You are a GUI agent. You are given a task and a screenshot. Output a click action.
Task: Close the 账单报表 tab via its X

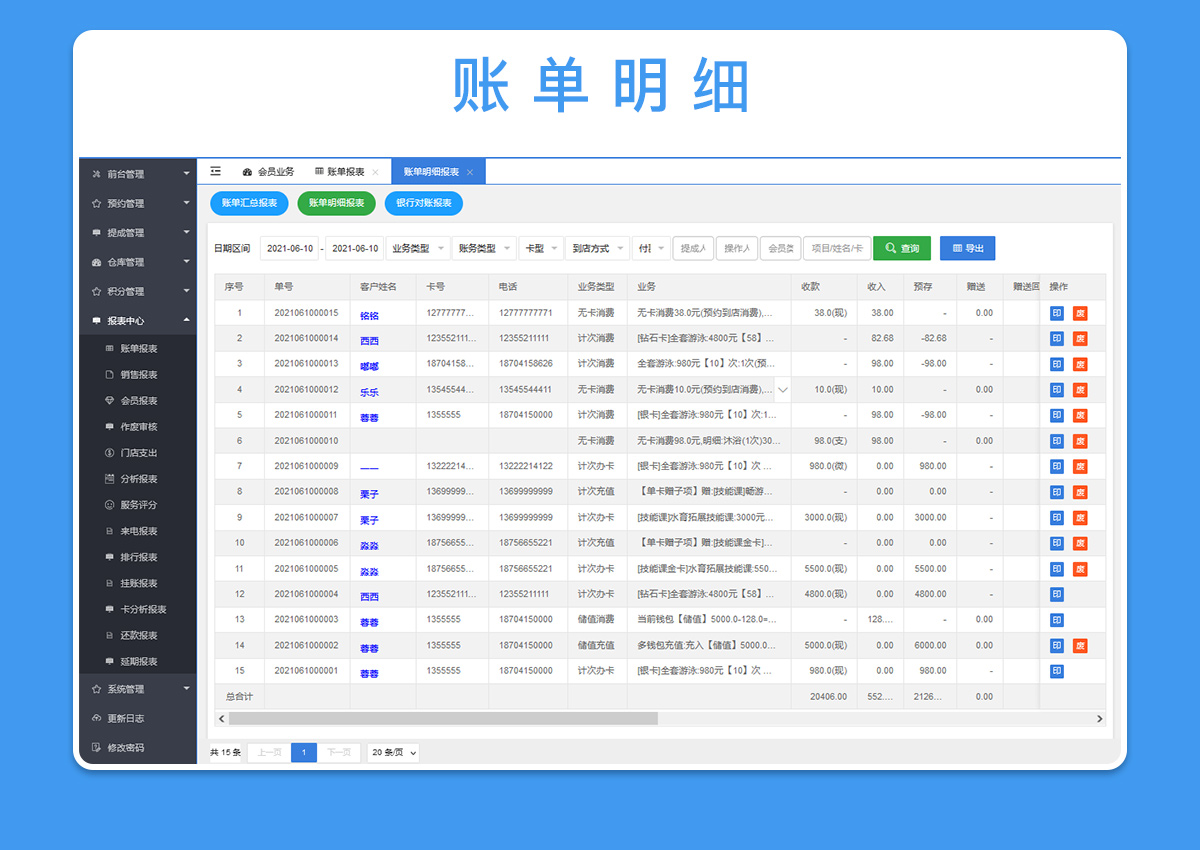(375, 172)
